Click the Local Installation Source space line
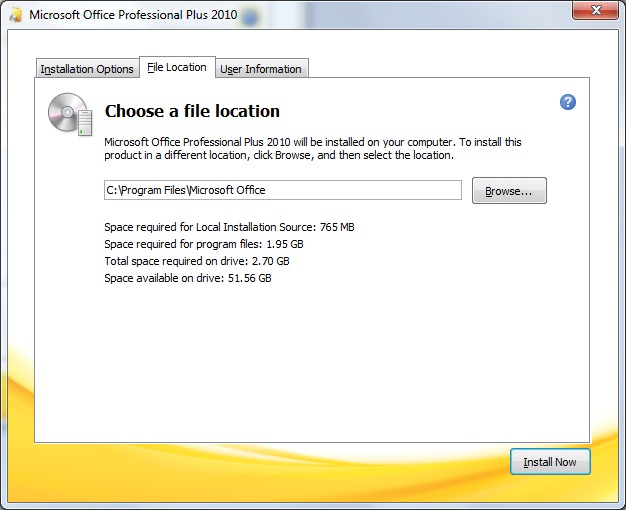This screenshot has width=626, height=510. (x=229, y=227)
